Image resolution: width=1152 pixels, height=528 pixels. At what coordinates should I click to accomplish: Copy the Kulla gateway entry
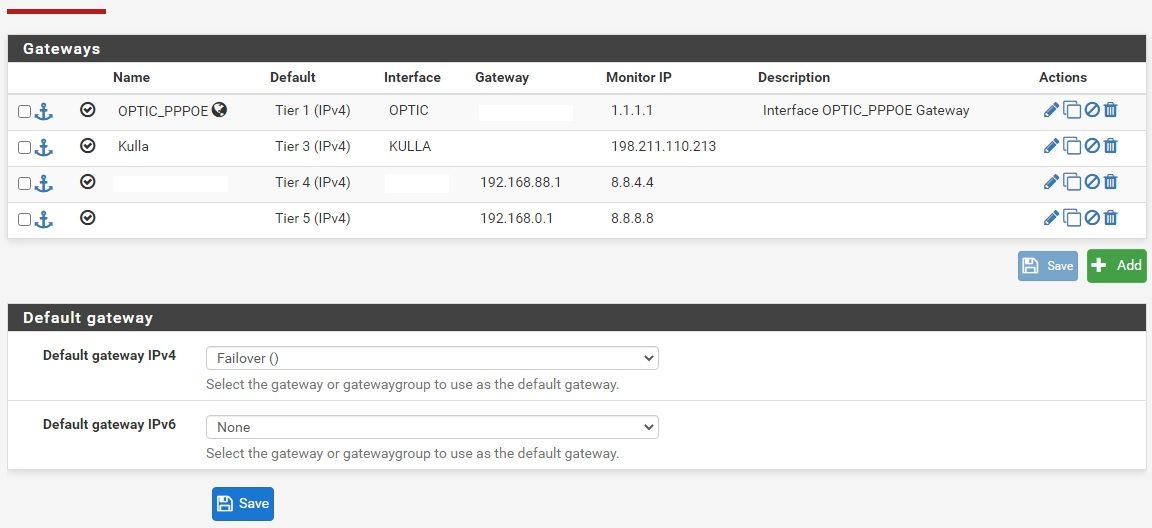tap(1072, 146)
